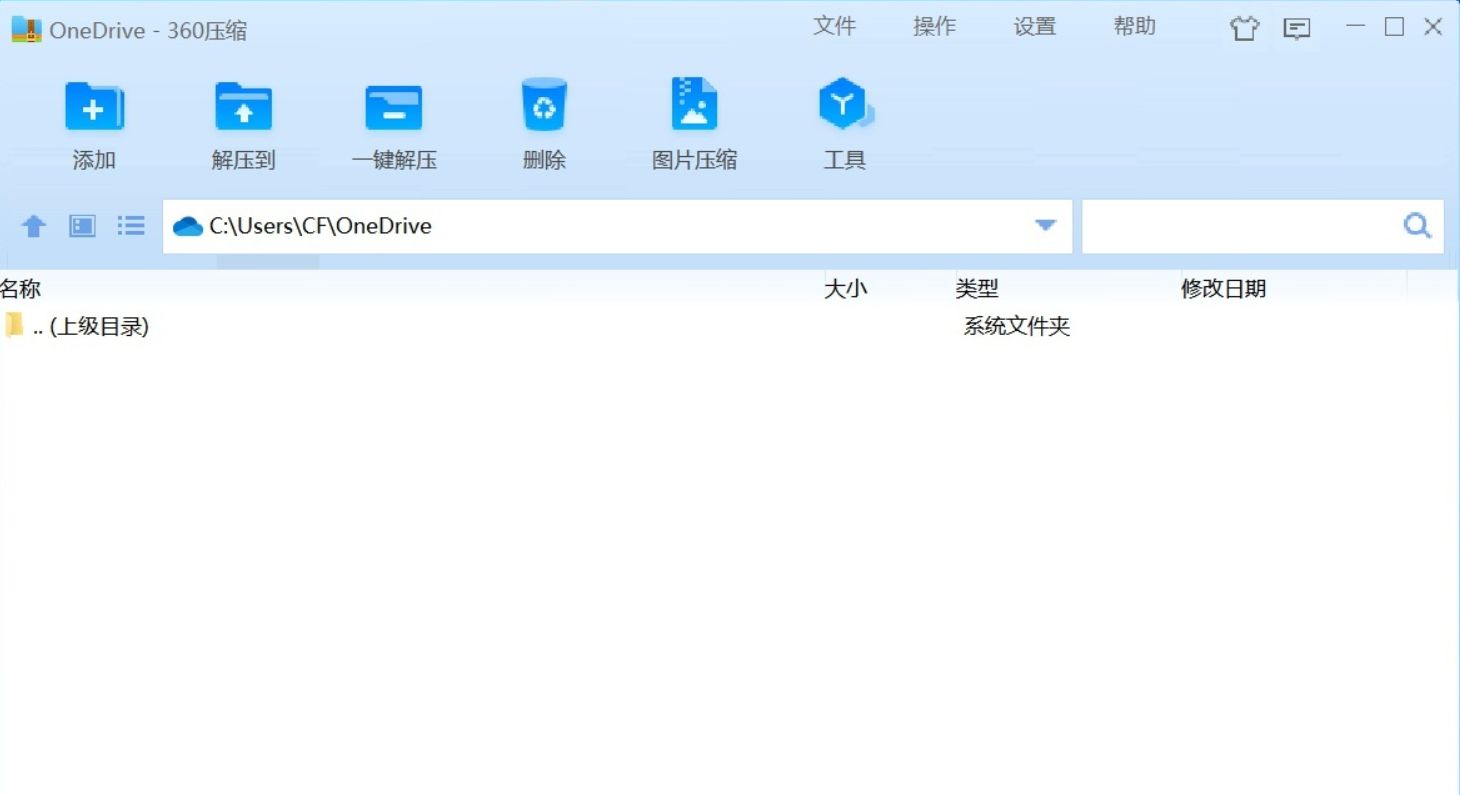Image resolution: width=1460 pixels, height=795 pixels.
Task: Open the feedback message icon
Action: [1297, 28]
